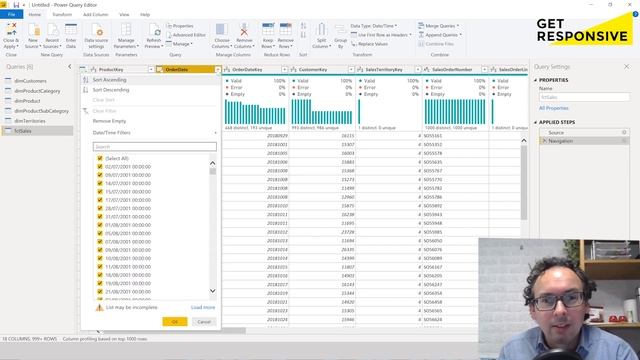The width and height of the screenshot is (640, 360).
Task: Open the SalesTerritoryKey column filter dropdown
Action: tap(418, 70)
